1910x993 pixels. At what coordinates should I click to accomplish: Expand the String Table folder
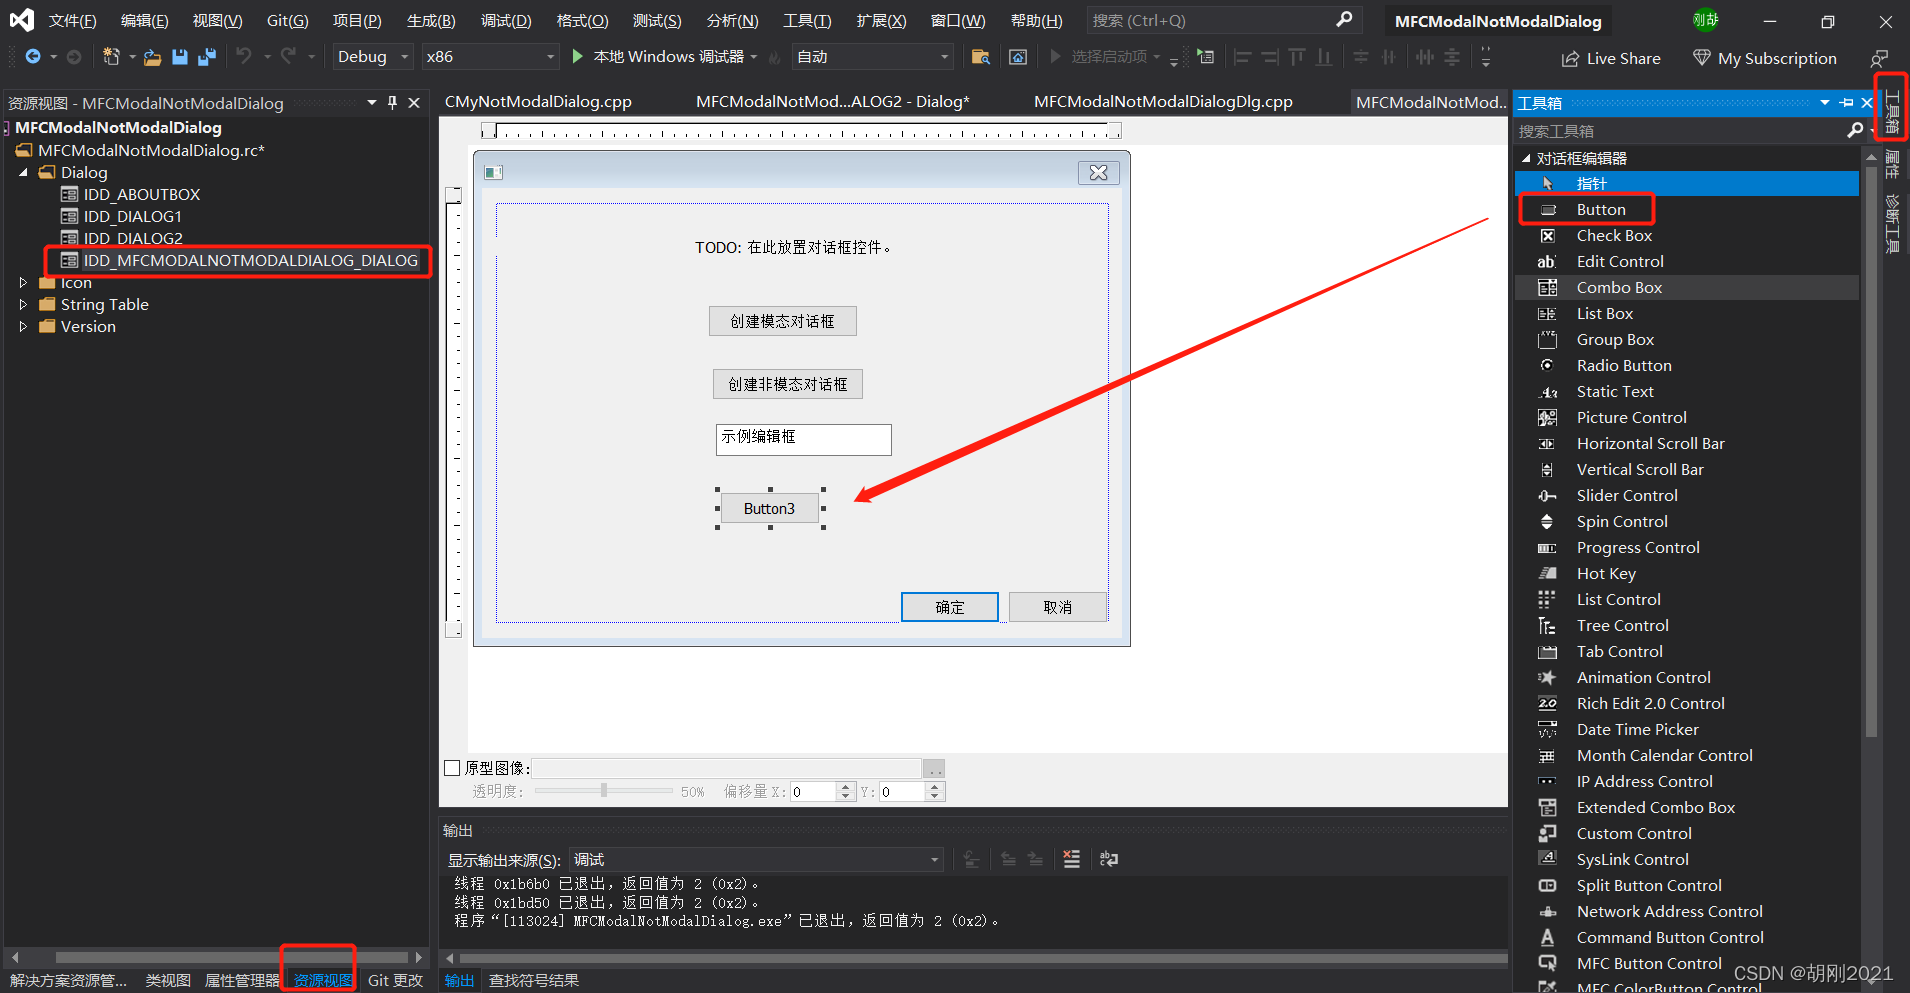(23, 305)
